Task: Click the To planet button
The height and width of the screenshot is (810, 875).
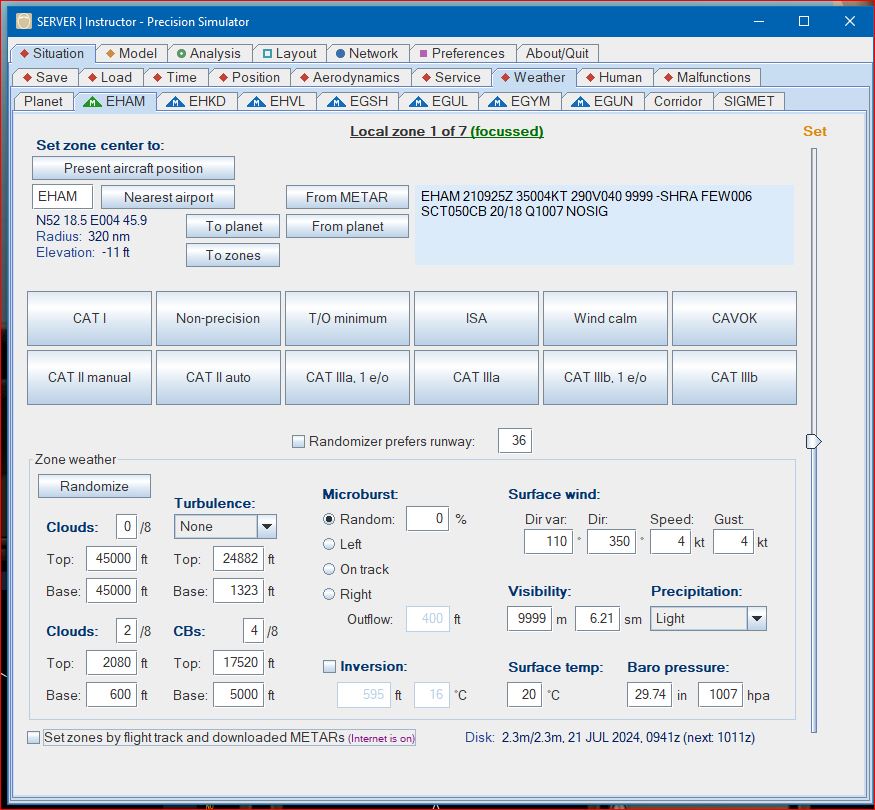Action: 233,226
